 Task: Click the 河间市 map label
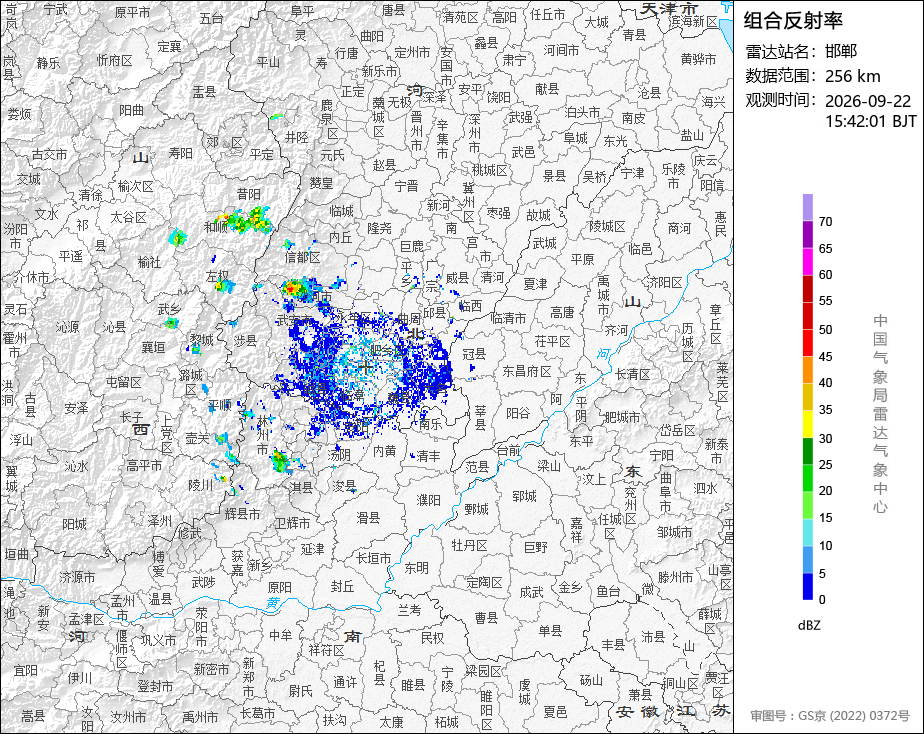point(561,51)
